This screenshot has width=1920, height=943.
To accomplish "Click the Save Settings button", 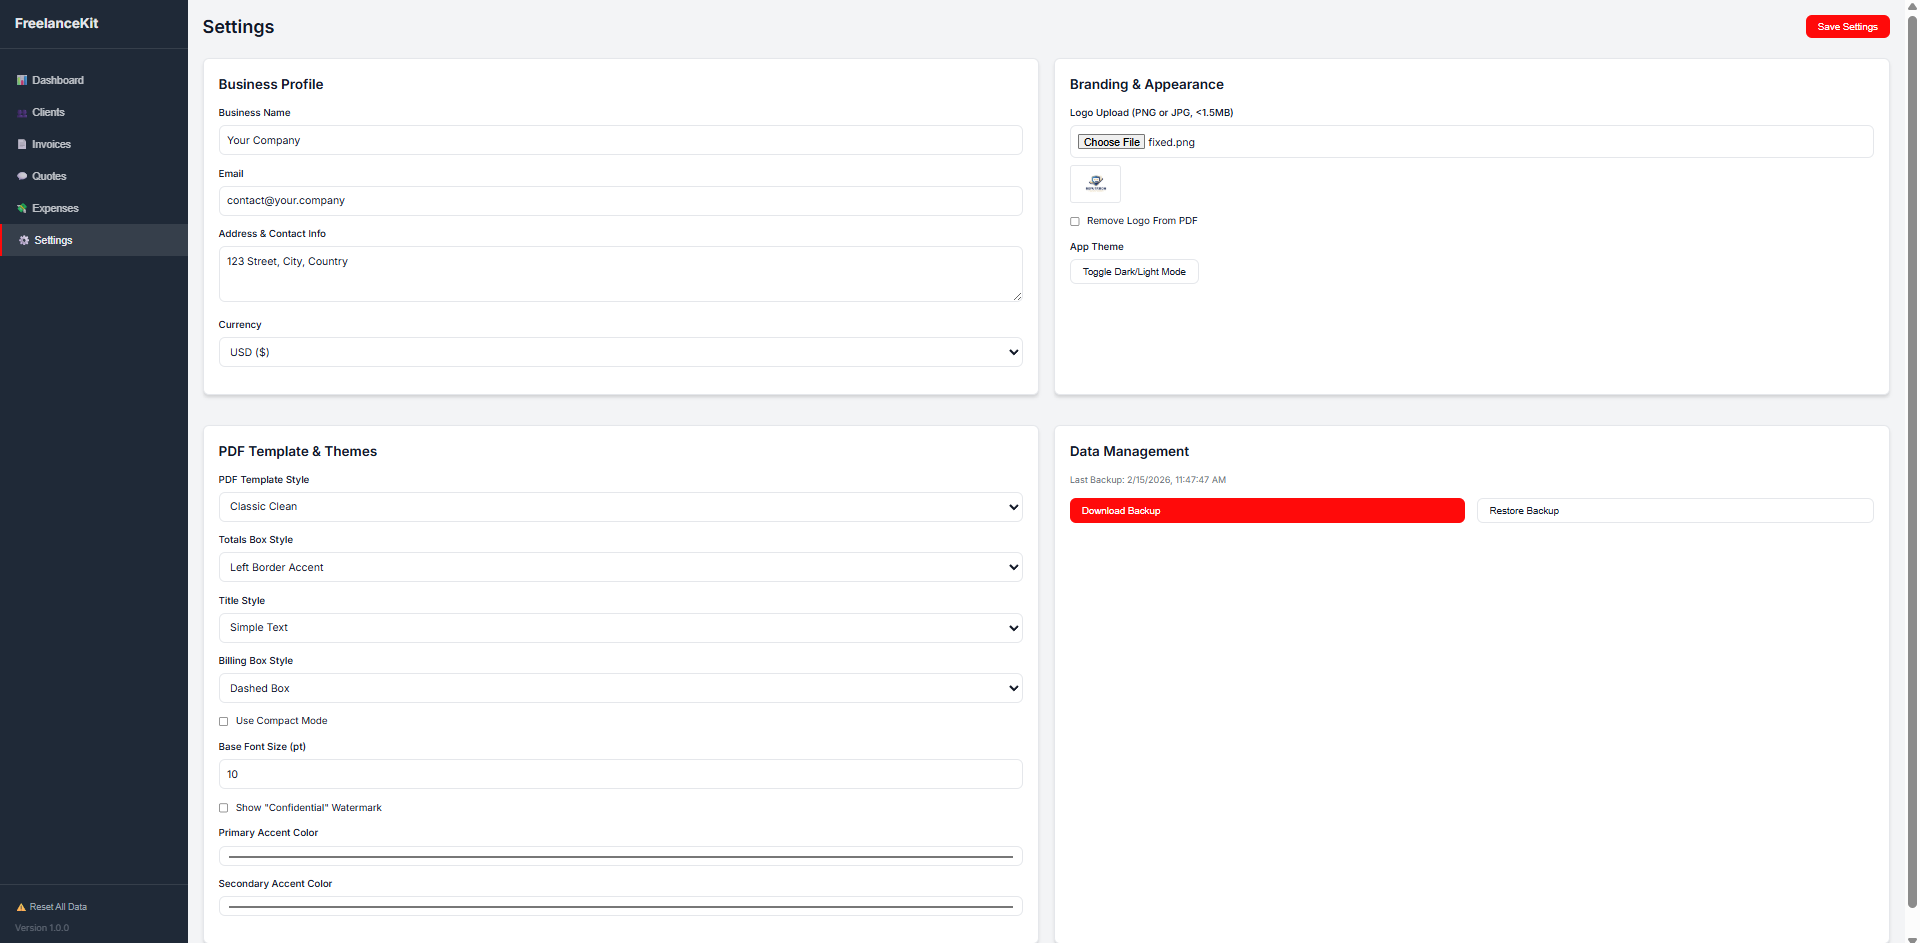I will click(1847, 26).
